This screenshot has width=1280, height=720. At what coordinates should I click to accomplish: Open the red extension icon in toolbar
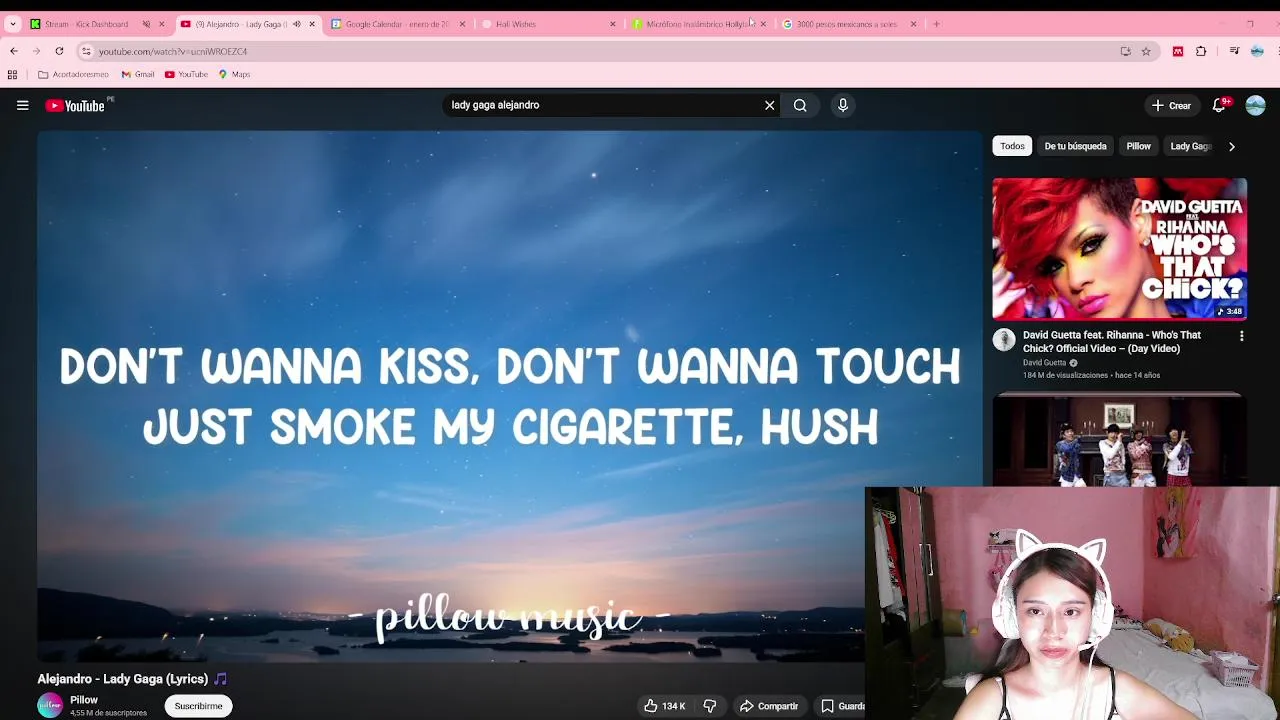[x=1178, y=51]
